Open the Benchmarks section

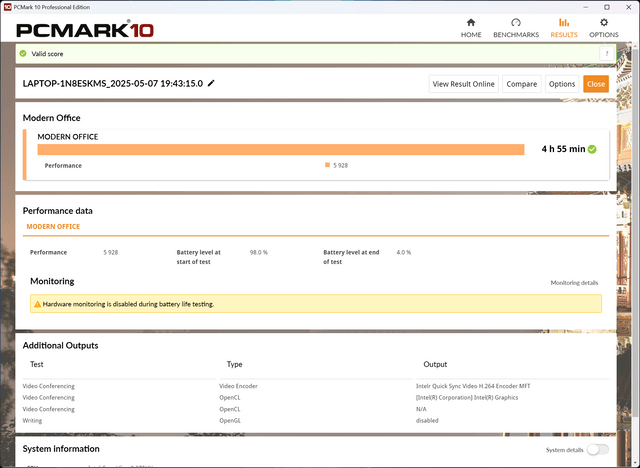516,28
